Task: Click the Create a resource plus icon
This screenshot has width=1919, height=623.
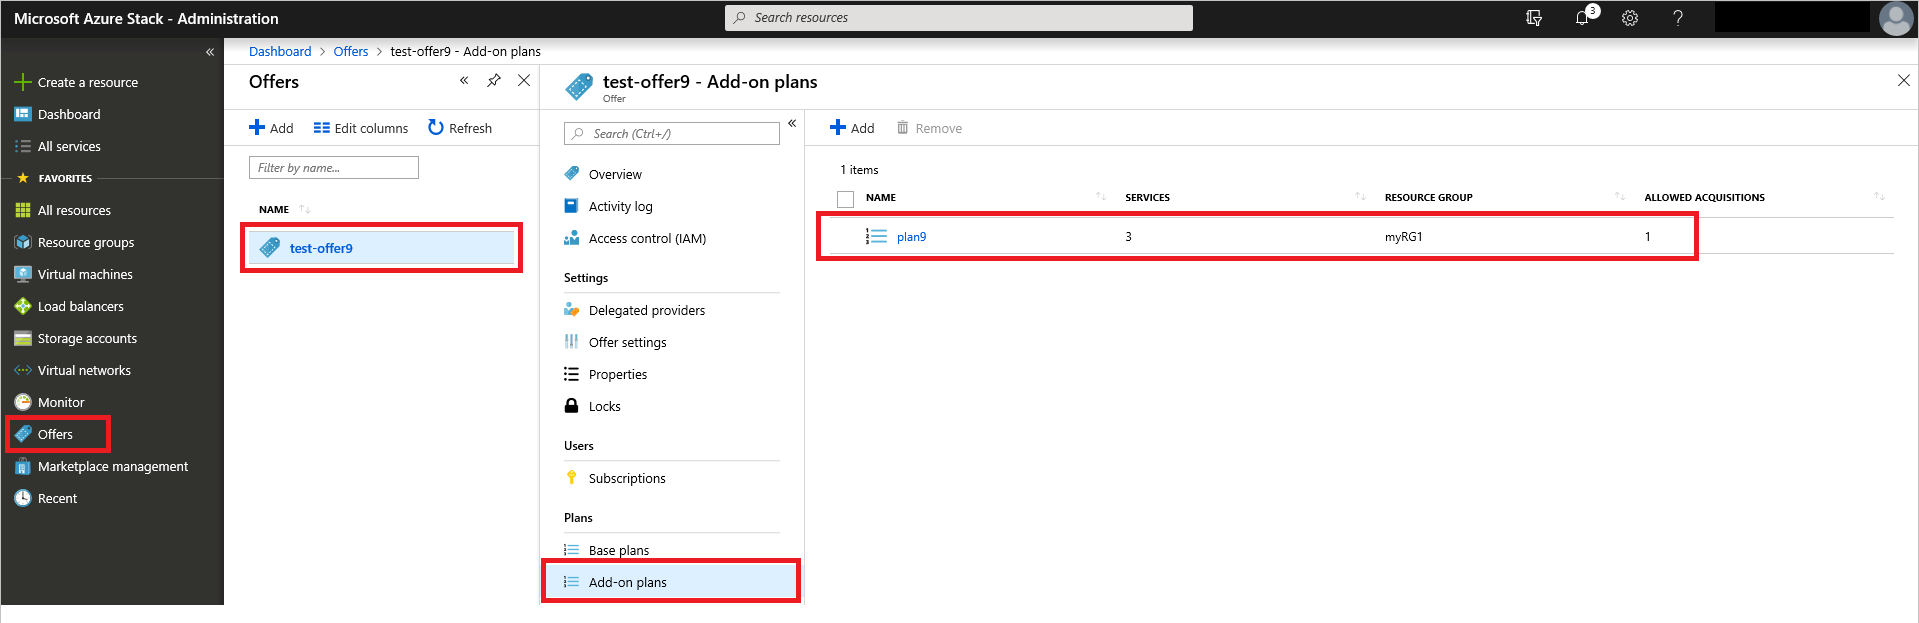Action: 22,82
